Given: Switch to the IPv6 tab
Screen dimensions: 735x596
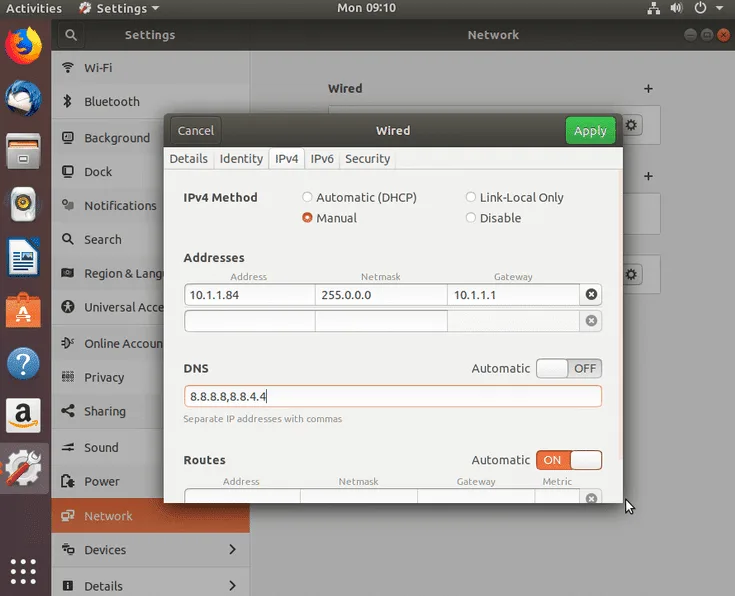Looking at the screenshot, I should [322, 158].
